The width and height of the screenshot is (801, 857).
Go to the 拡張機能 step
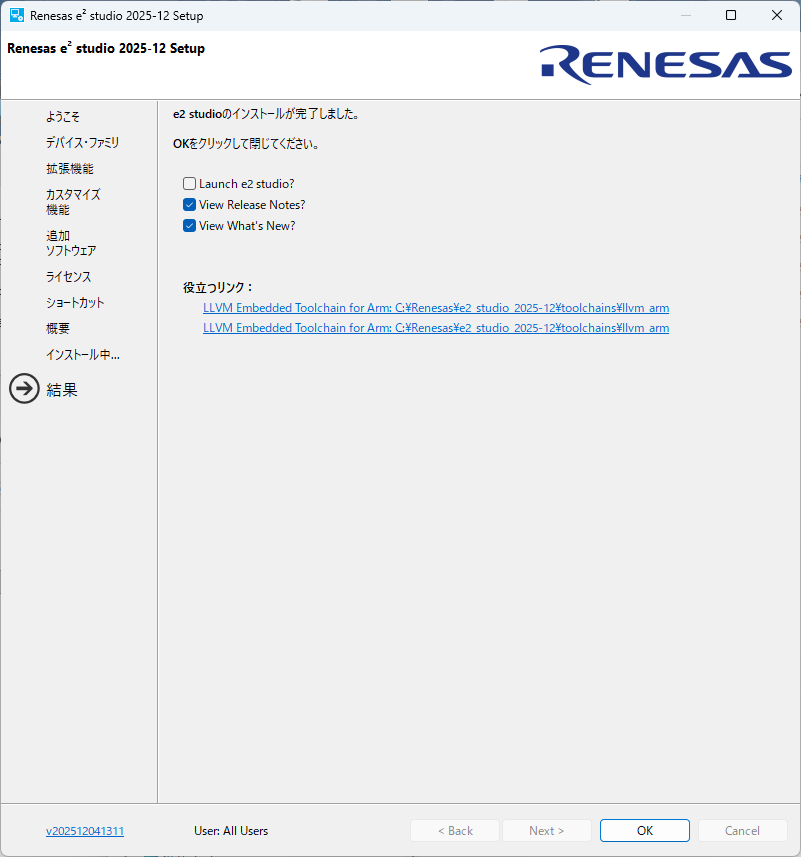click(x=70, y=169)
